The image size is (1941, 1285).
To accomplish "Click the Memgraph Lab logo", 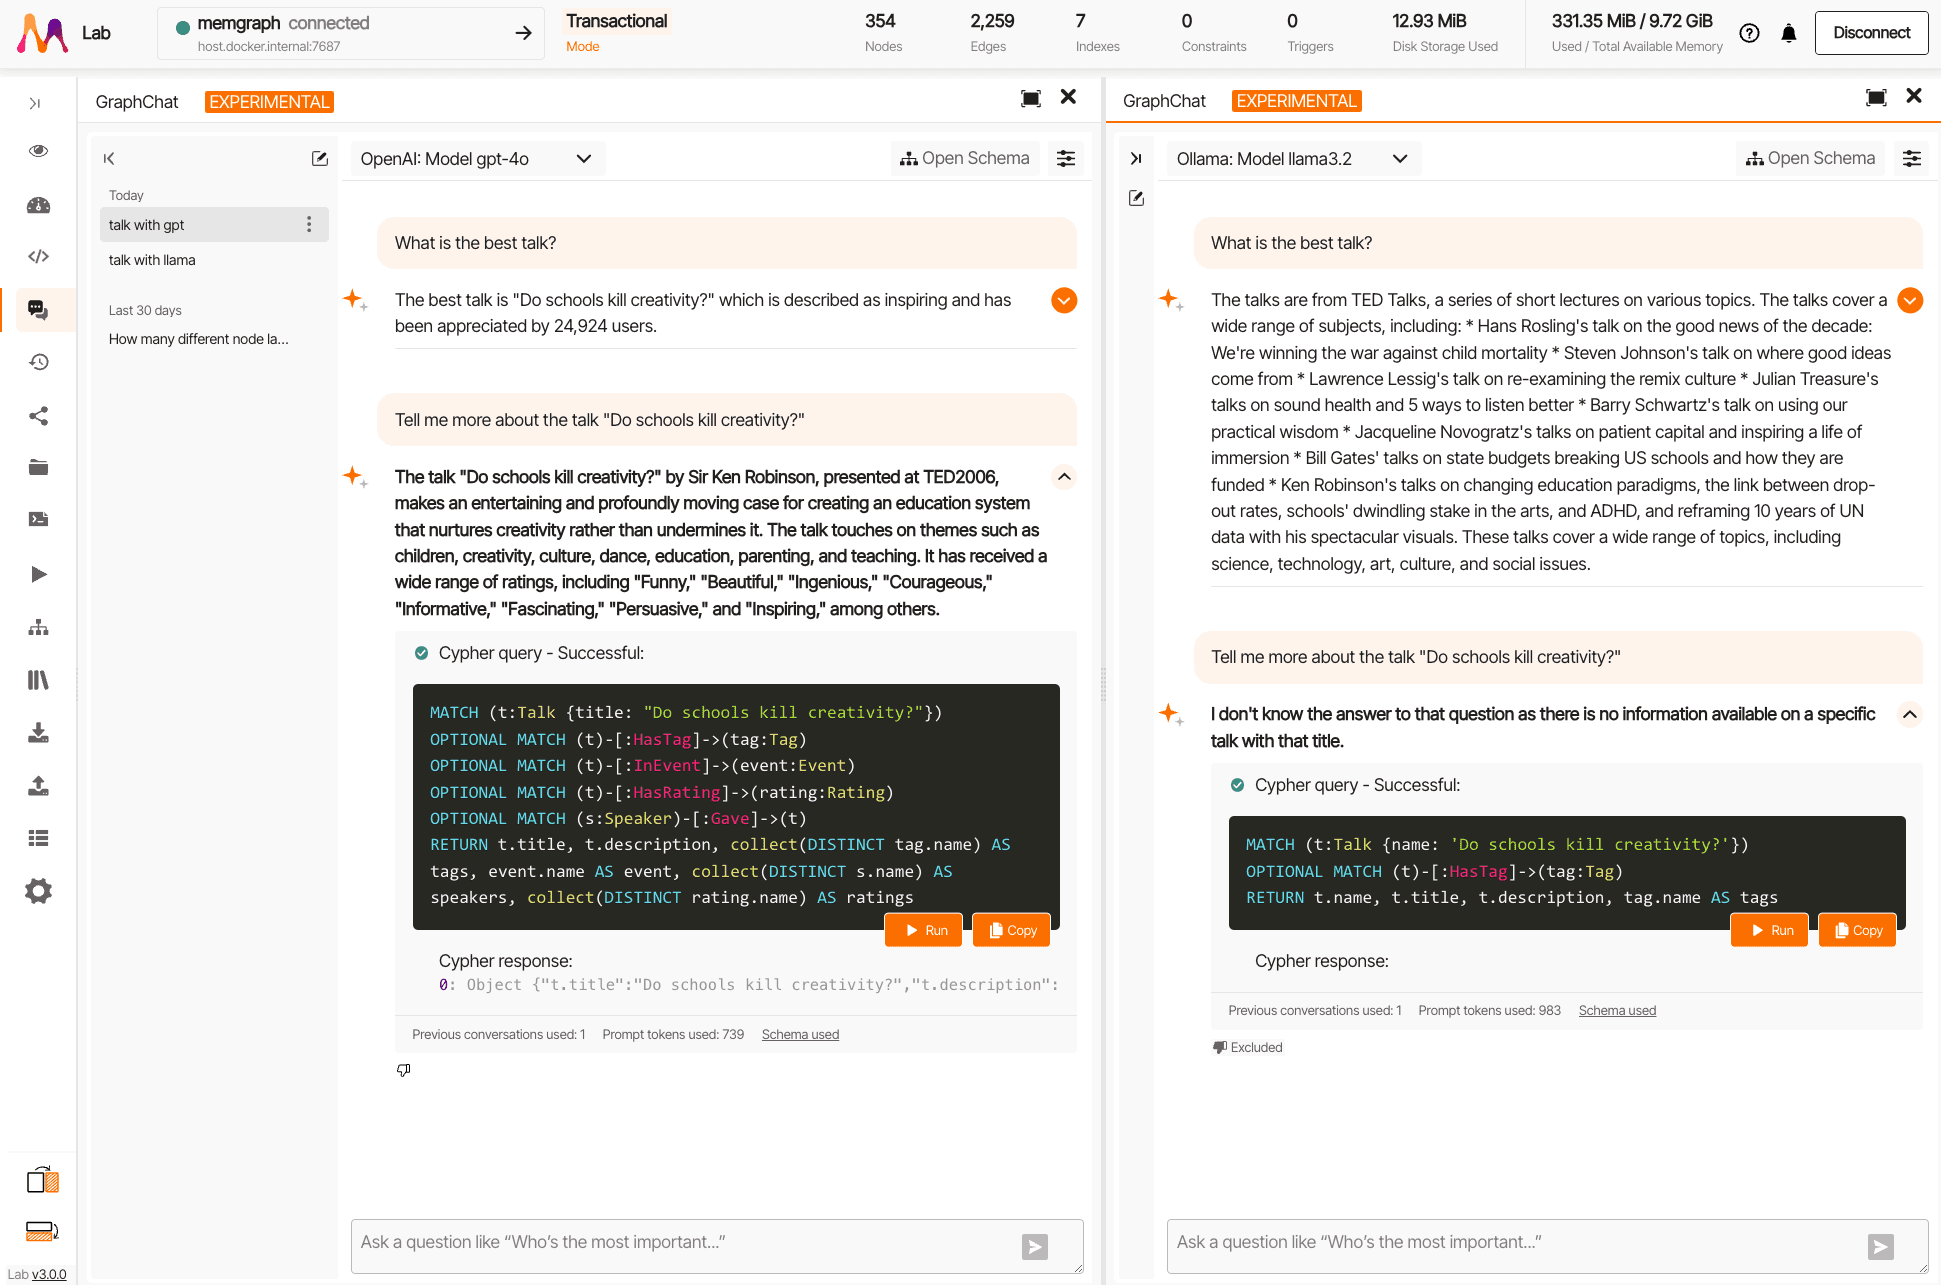I will click(x=43, y=33).
